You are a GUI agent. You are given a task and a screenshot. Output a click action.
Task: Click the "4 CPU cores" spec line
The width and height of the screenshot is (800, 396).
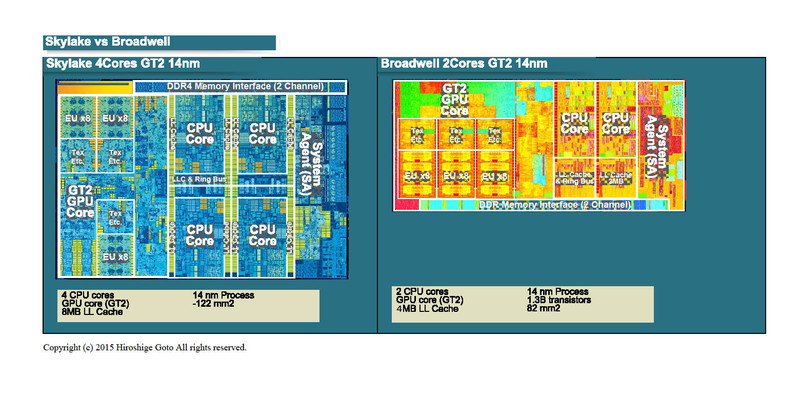tap(88, 295)
